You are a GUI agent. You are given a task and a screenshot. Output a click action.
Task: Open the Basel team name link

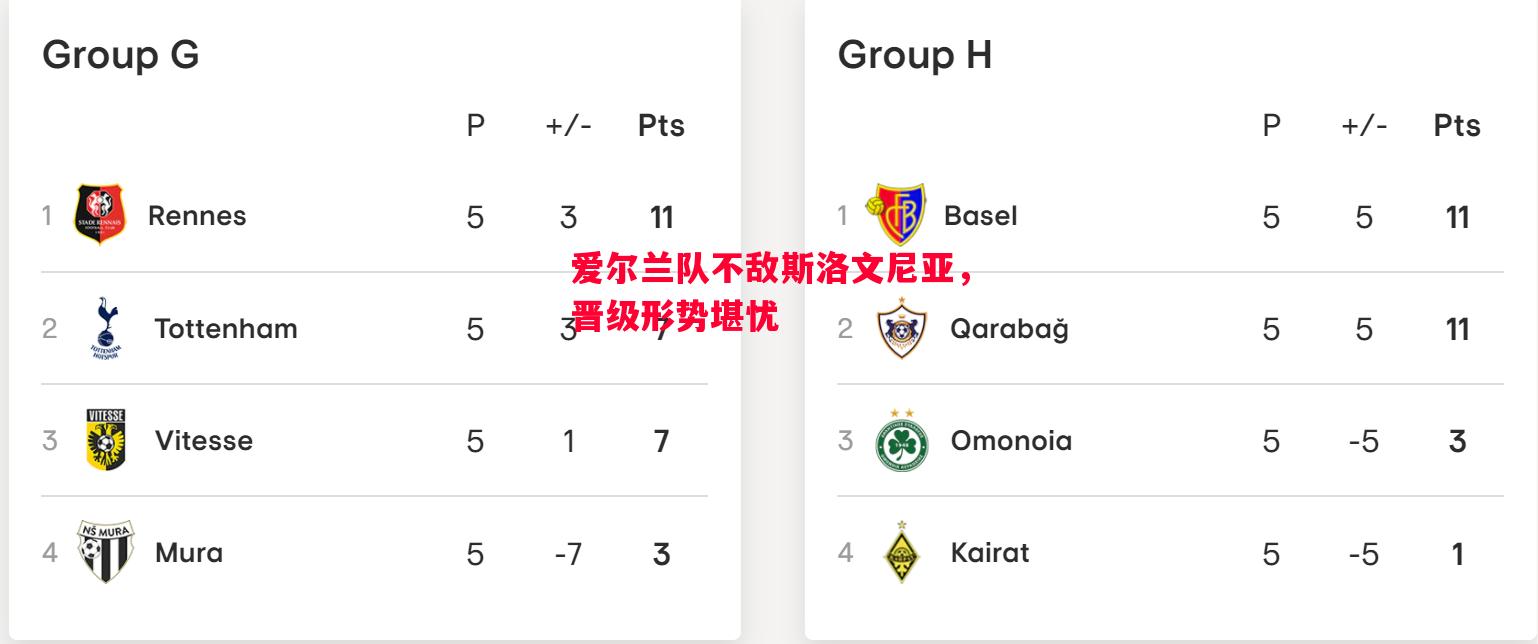981,216
